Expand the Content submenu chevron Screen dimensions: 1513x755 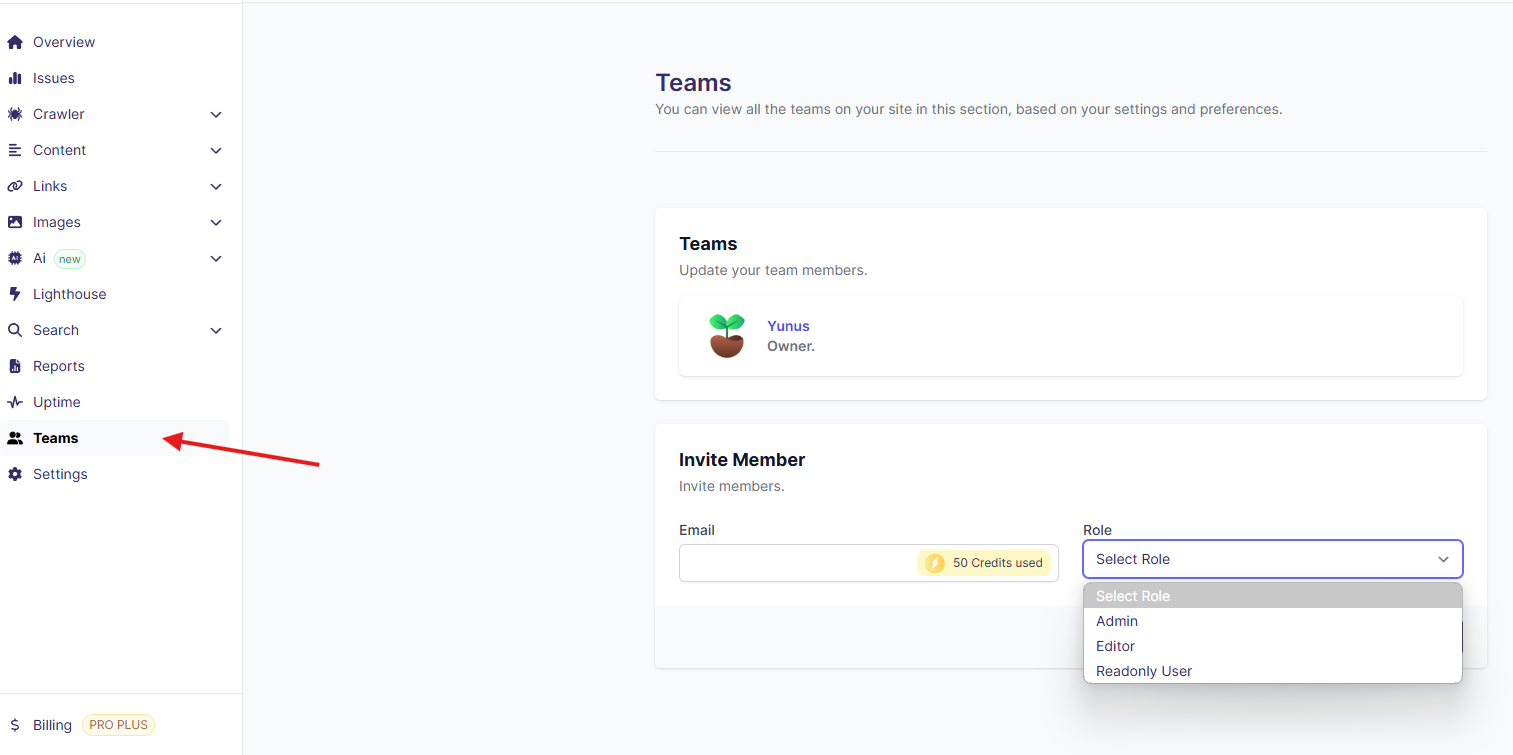216,150
